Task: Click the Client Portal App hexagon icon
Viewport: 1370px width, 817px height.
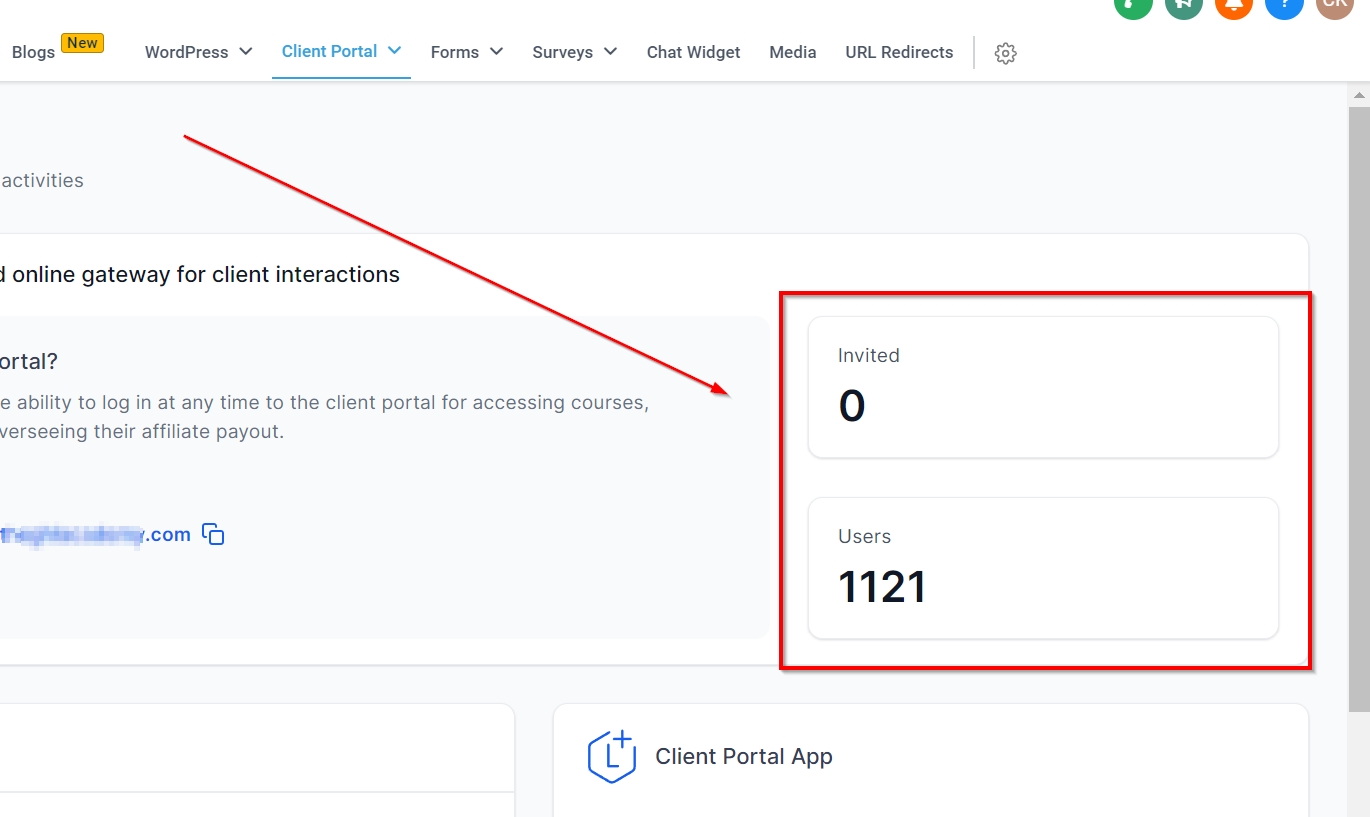Action: coord(612,757)
